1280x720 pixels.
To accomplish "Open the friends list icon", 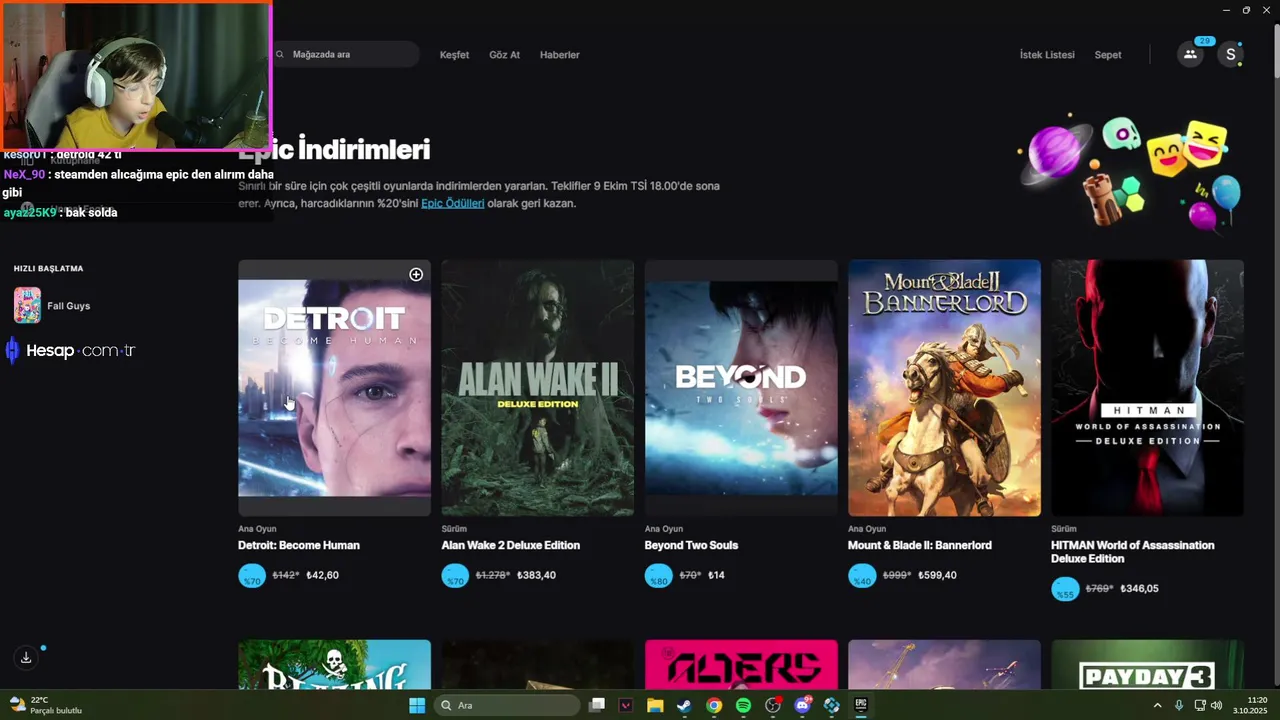I will click(1190, 55).
